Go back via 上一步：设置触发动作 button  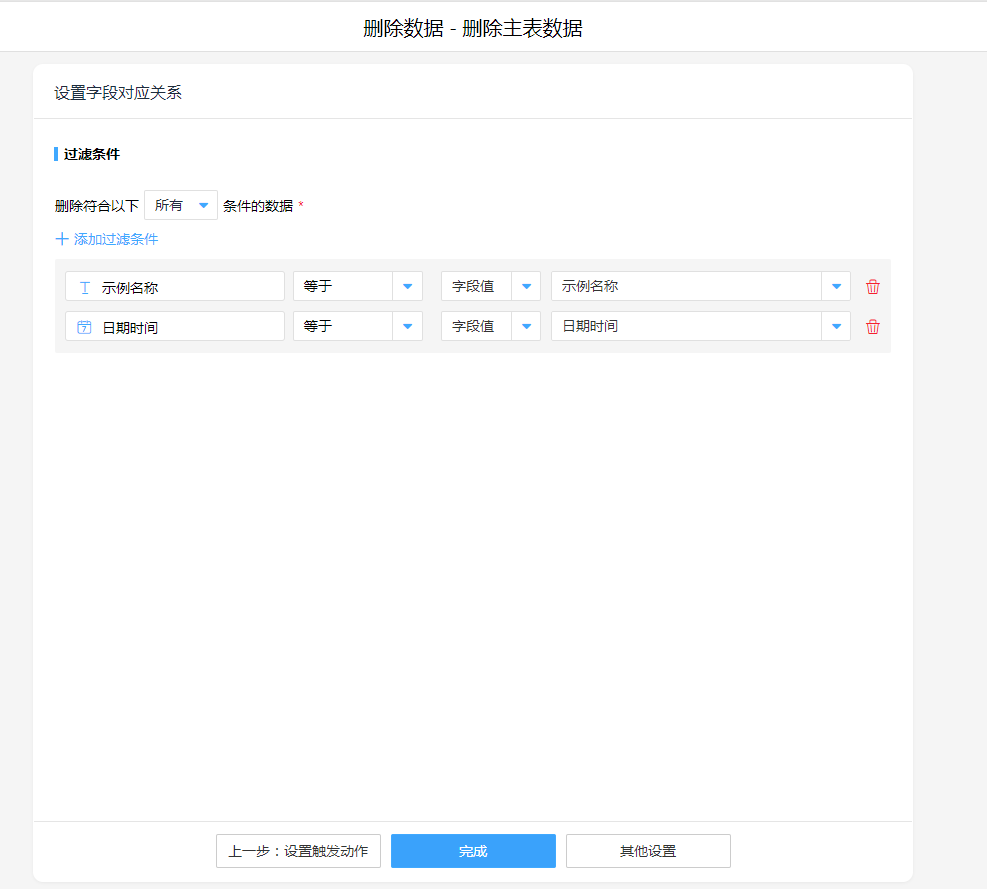point(298,851)
